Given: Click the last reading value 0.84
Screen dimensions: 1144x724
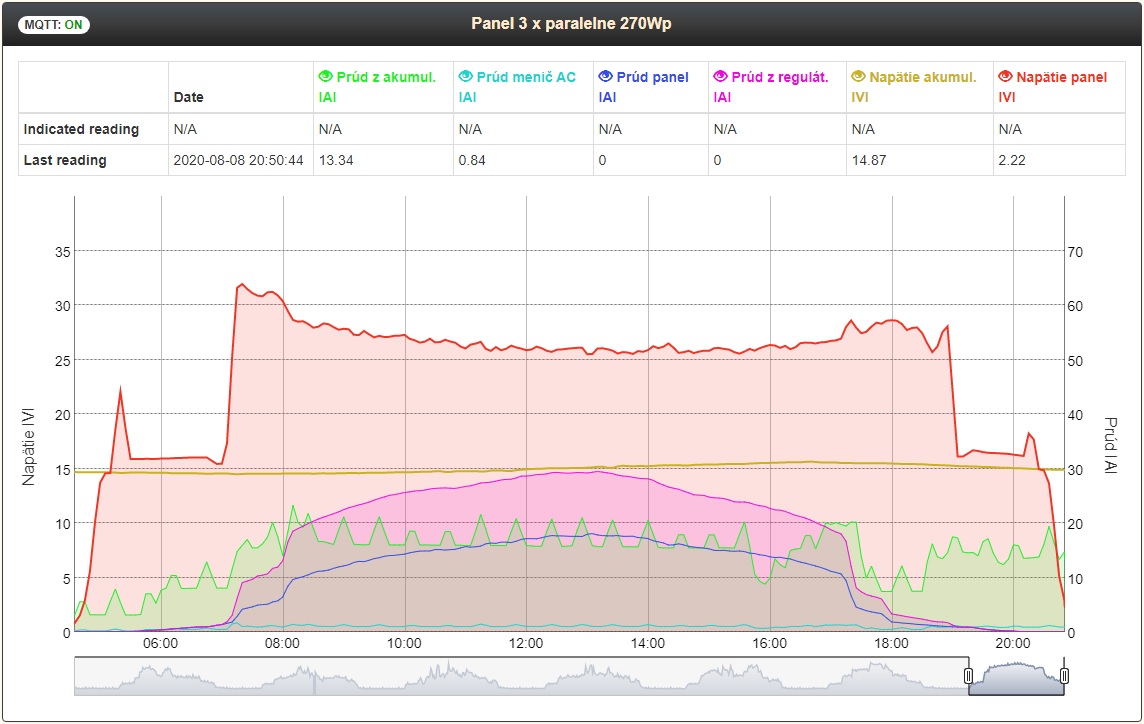Looking at the screenshot, I should pos(472,161).
